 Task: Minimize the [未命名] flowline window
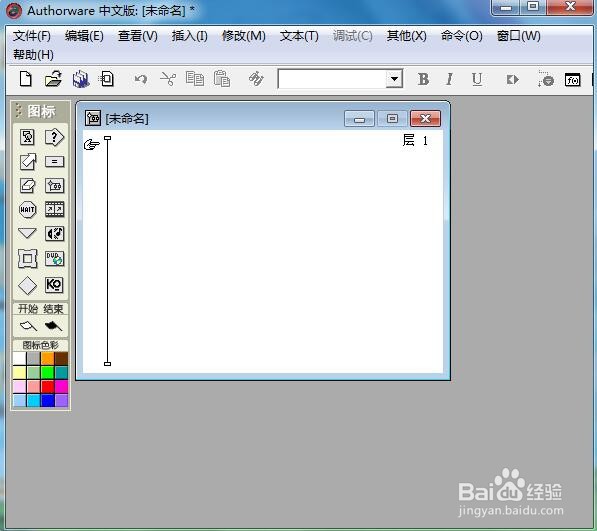359,119
